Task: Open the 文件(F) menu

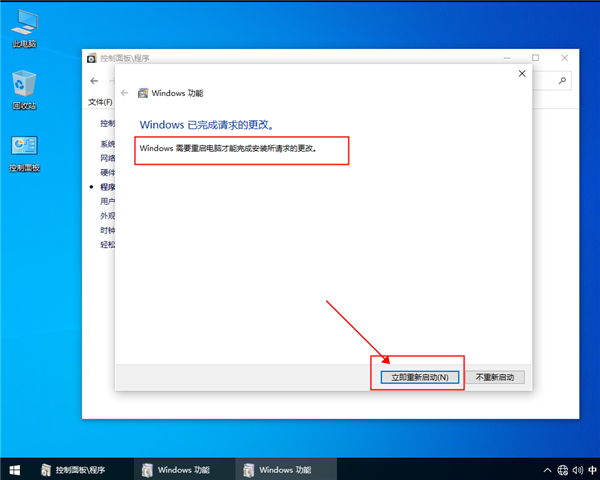Action: pyautogui.click(x=100, y=102)
